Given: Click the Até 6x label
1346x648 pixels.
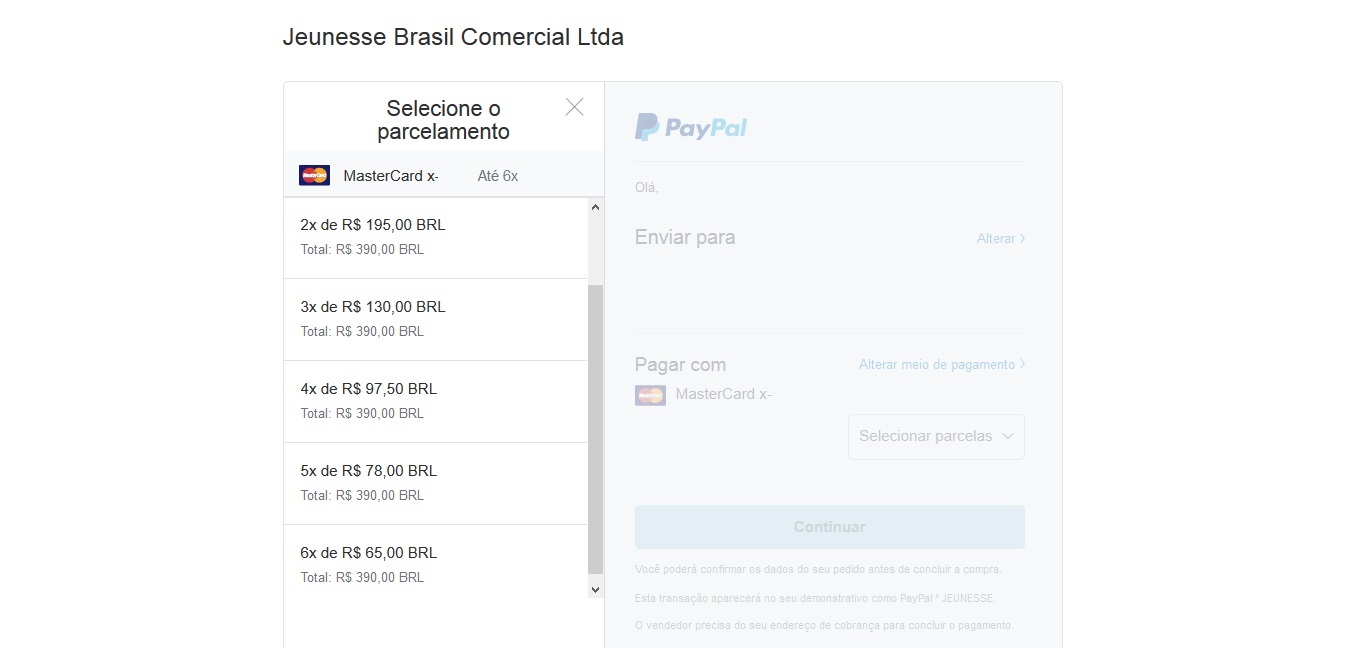Looking at the screenshot, I should (x=498, y=176).
